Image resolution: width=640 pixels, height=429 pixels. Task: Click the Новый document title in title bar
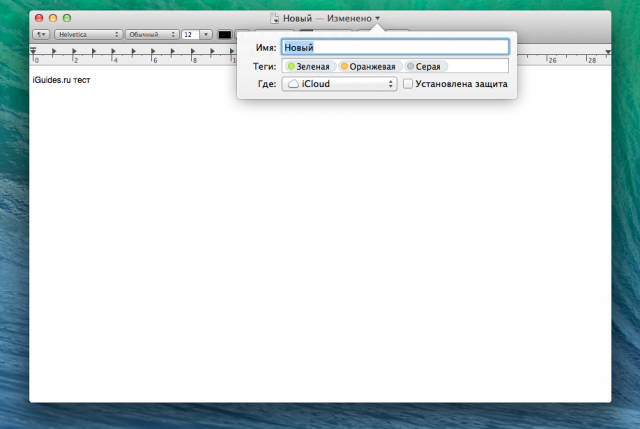point(297,18)
